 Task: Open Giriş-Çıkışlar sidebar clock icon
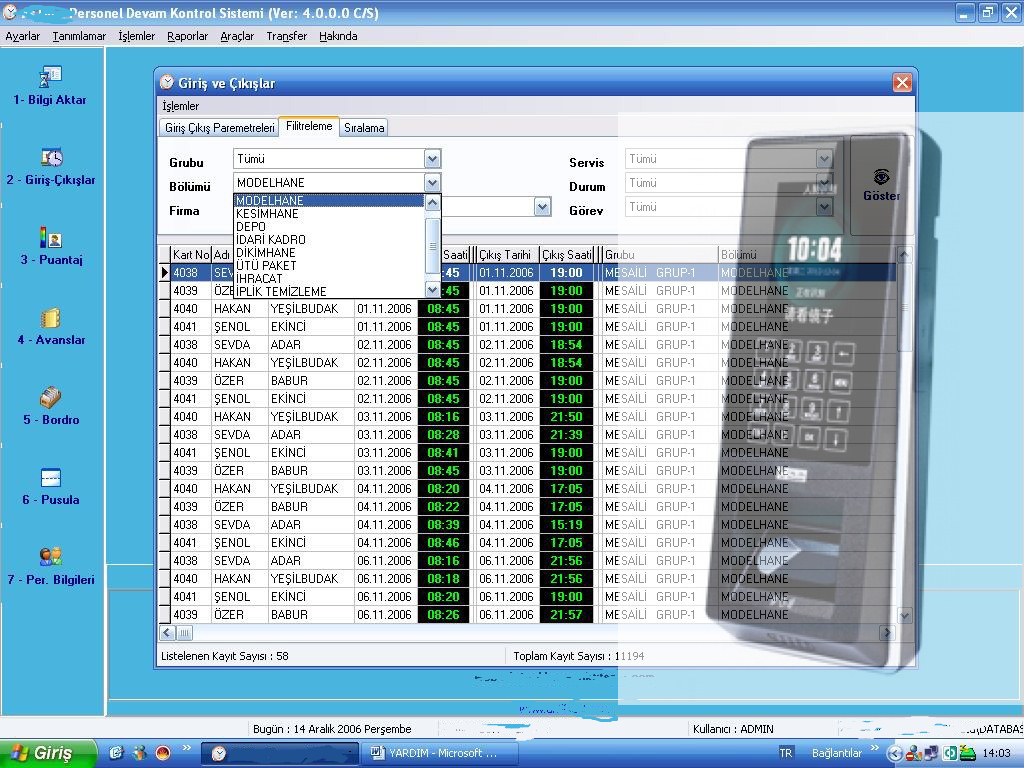click(x=51, y=158)
